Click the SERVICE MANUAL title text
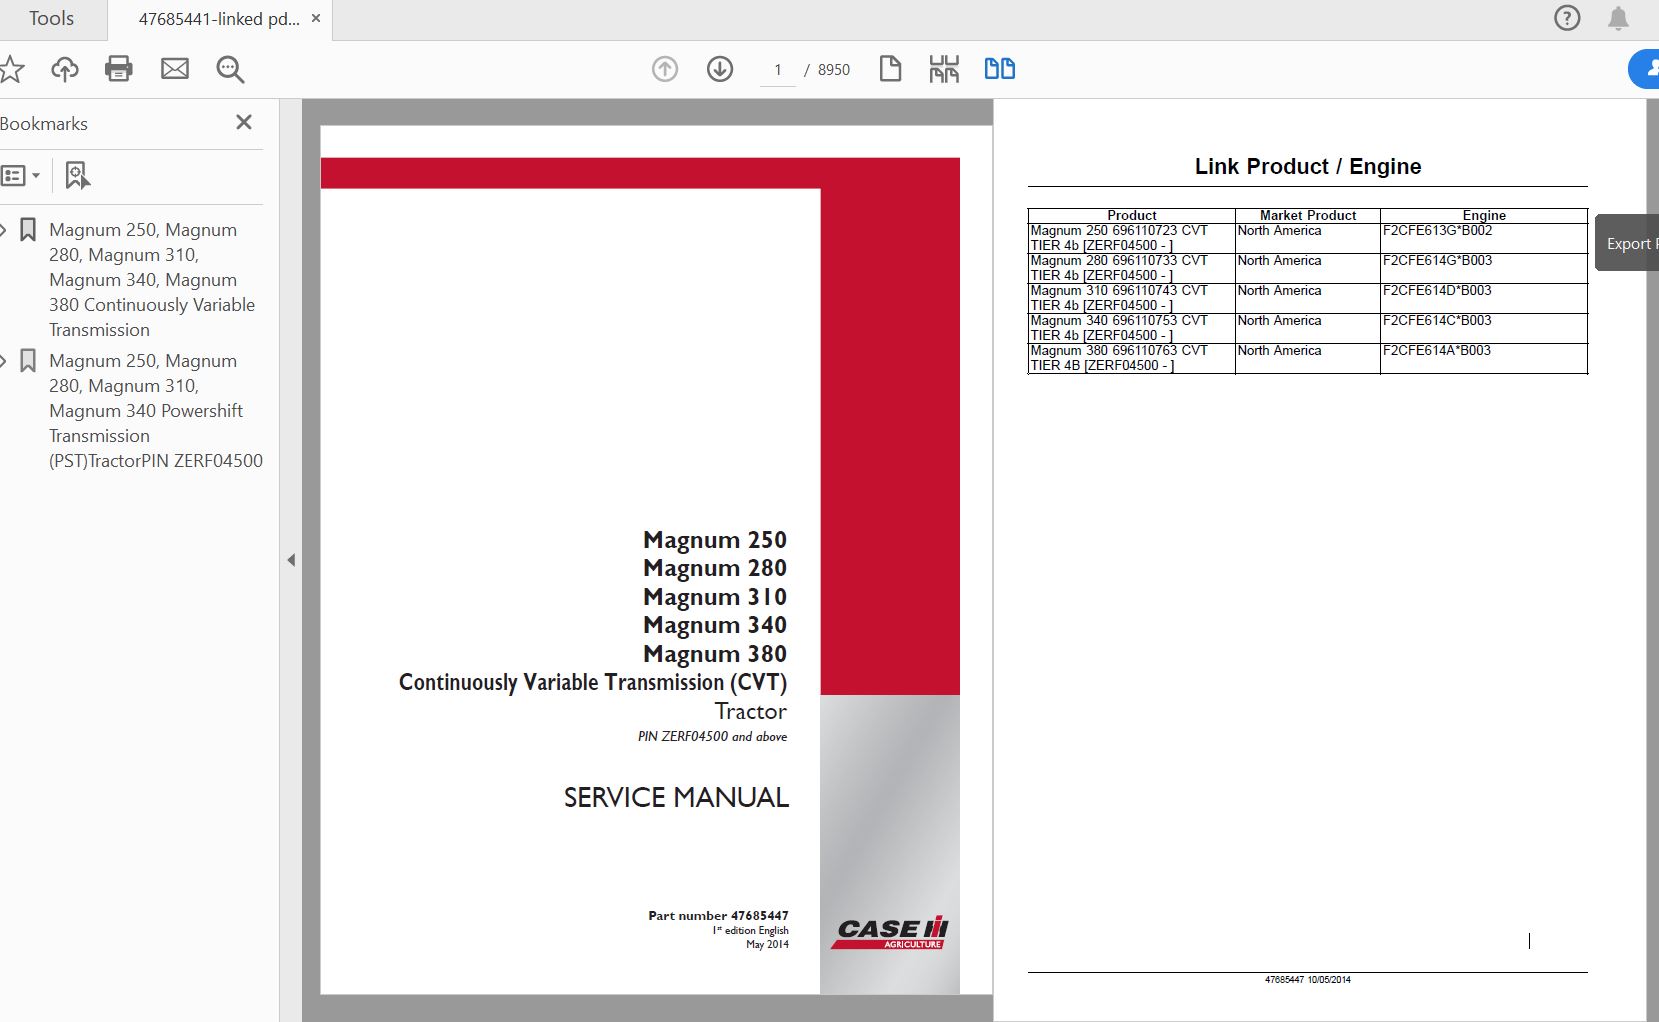Image resolution: width=1659 pixels, height=1022 pixels. (x=676, y=797)
